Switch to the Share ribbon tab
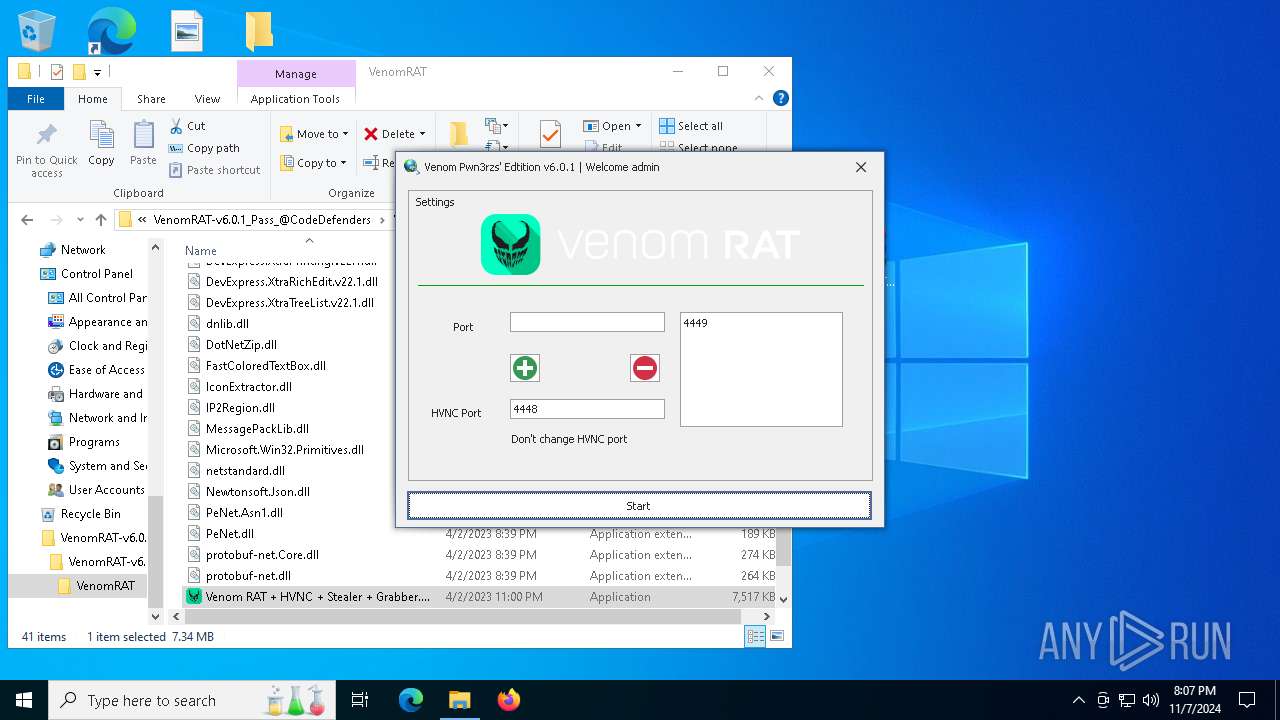 point(151,99)
